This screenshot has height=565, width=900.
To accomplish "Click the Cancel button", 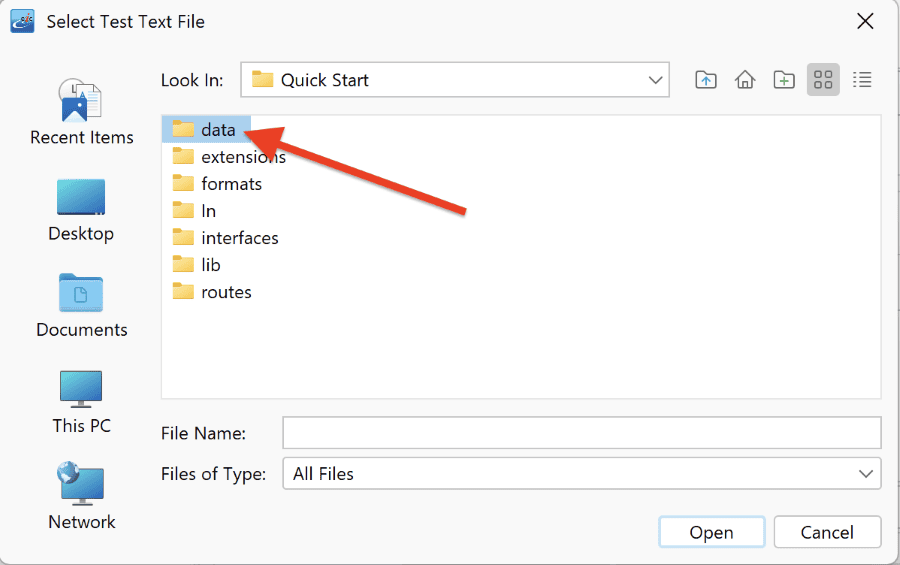I will click(827, 532).
